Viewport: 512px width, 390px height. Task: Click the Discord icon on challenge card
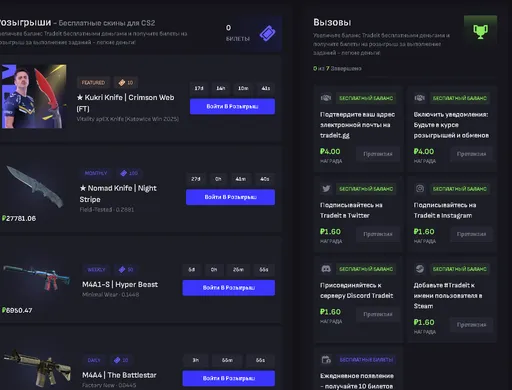pos(326,269)
